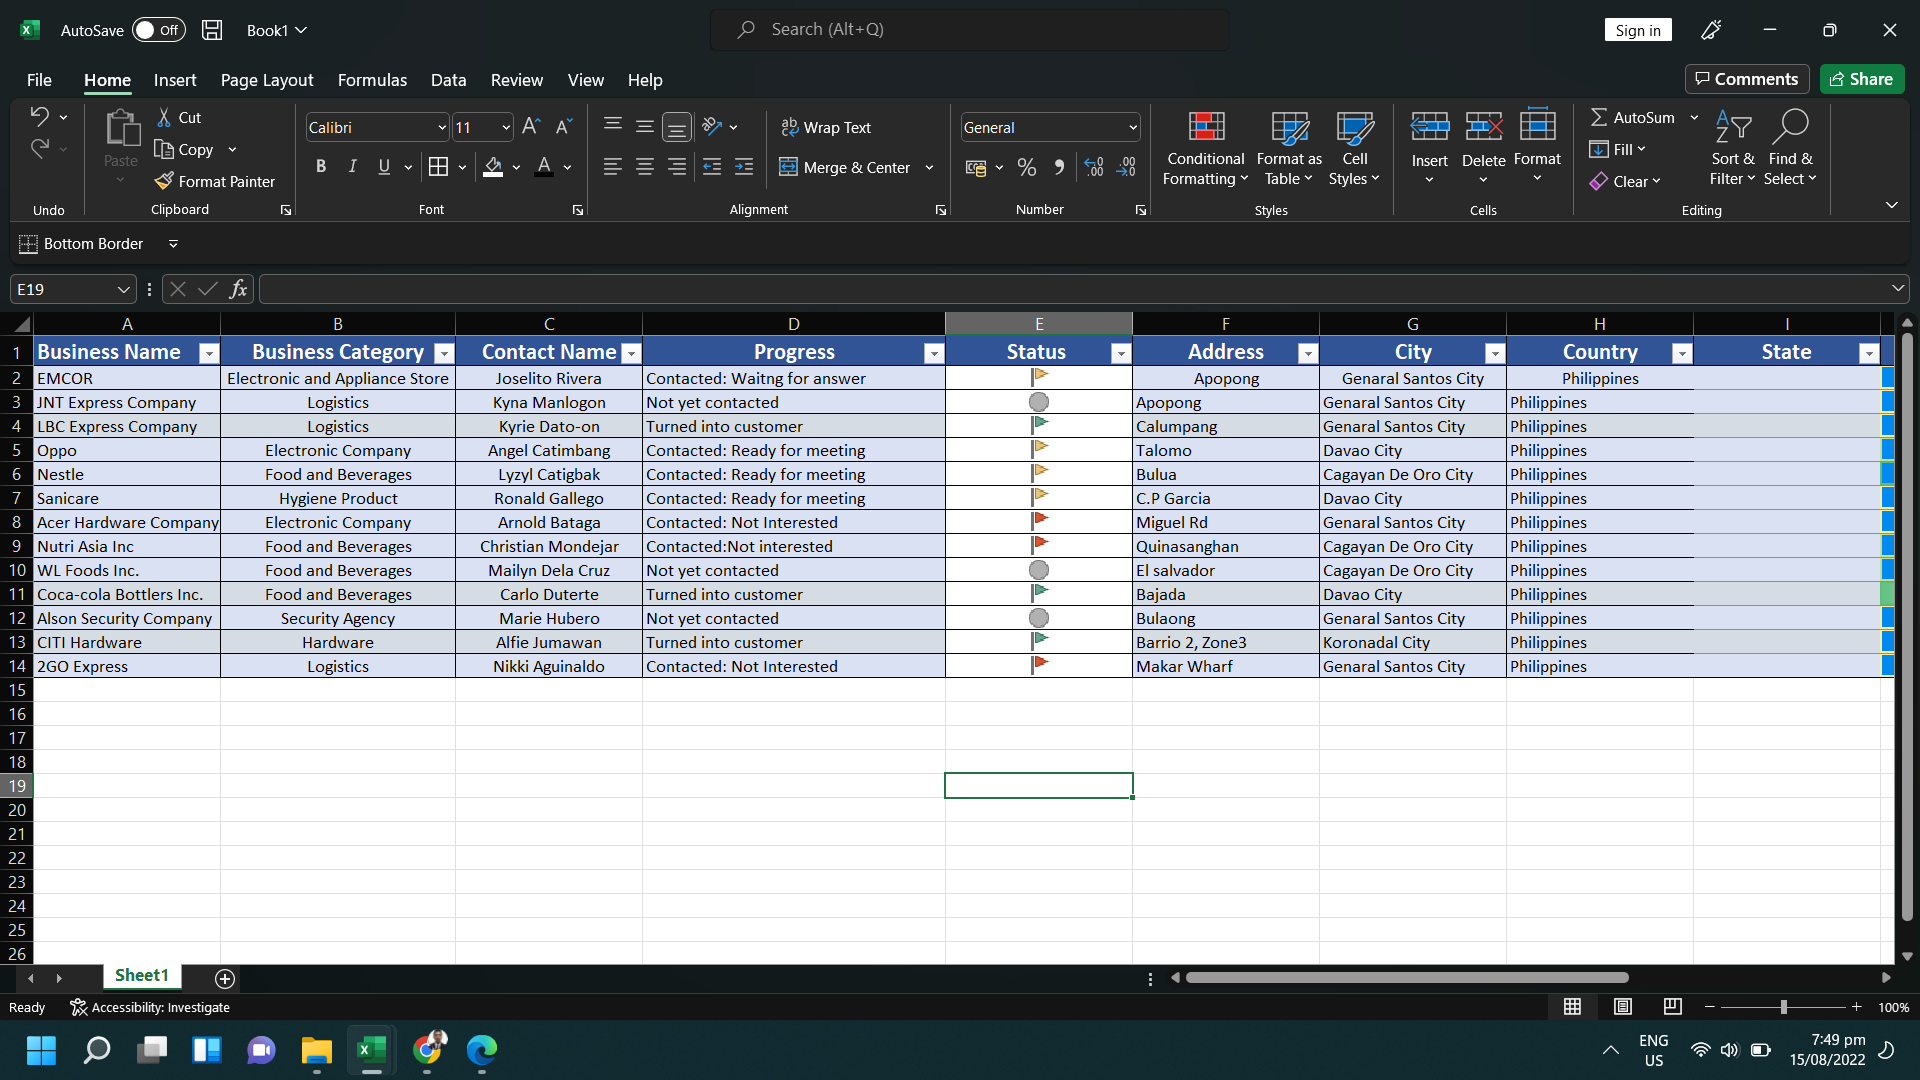Image resolution: width=1920 pixels, height=1080 pixels.
Task: Toggle Italic formatting
Action: 352,167
